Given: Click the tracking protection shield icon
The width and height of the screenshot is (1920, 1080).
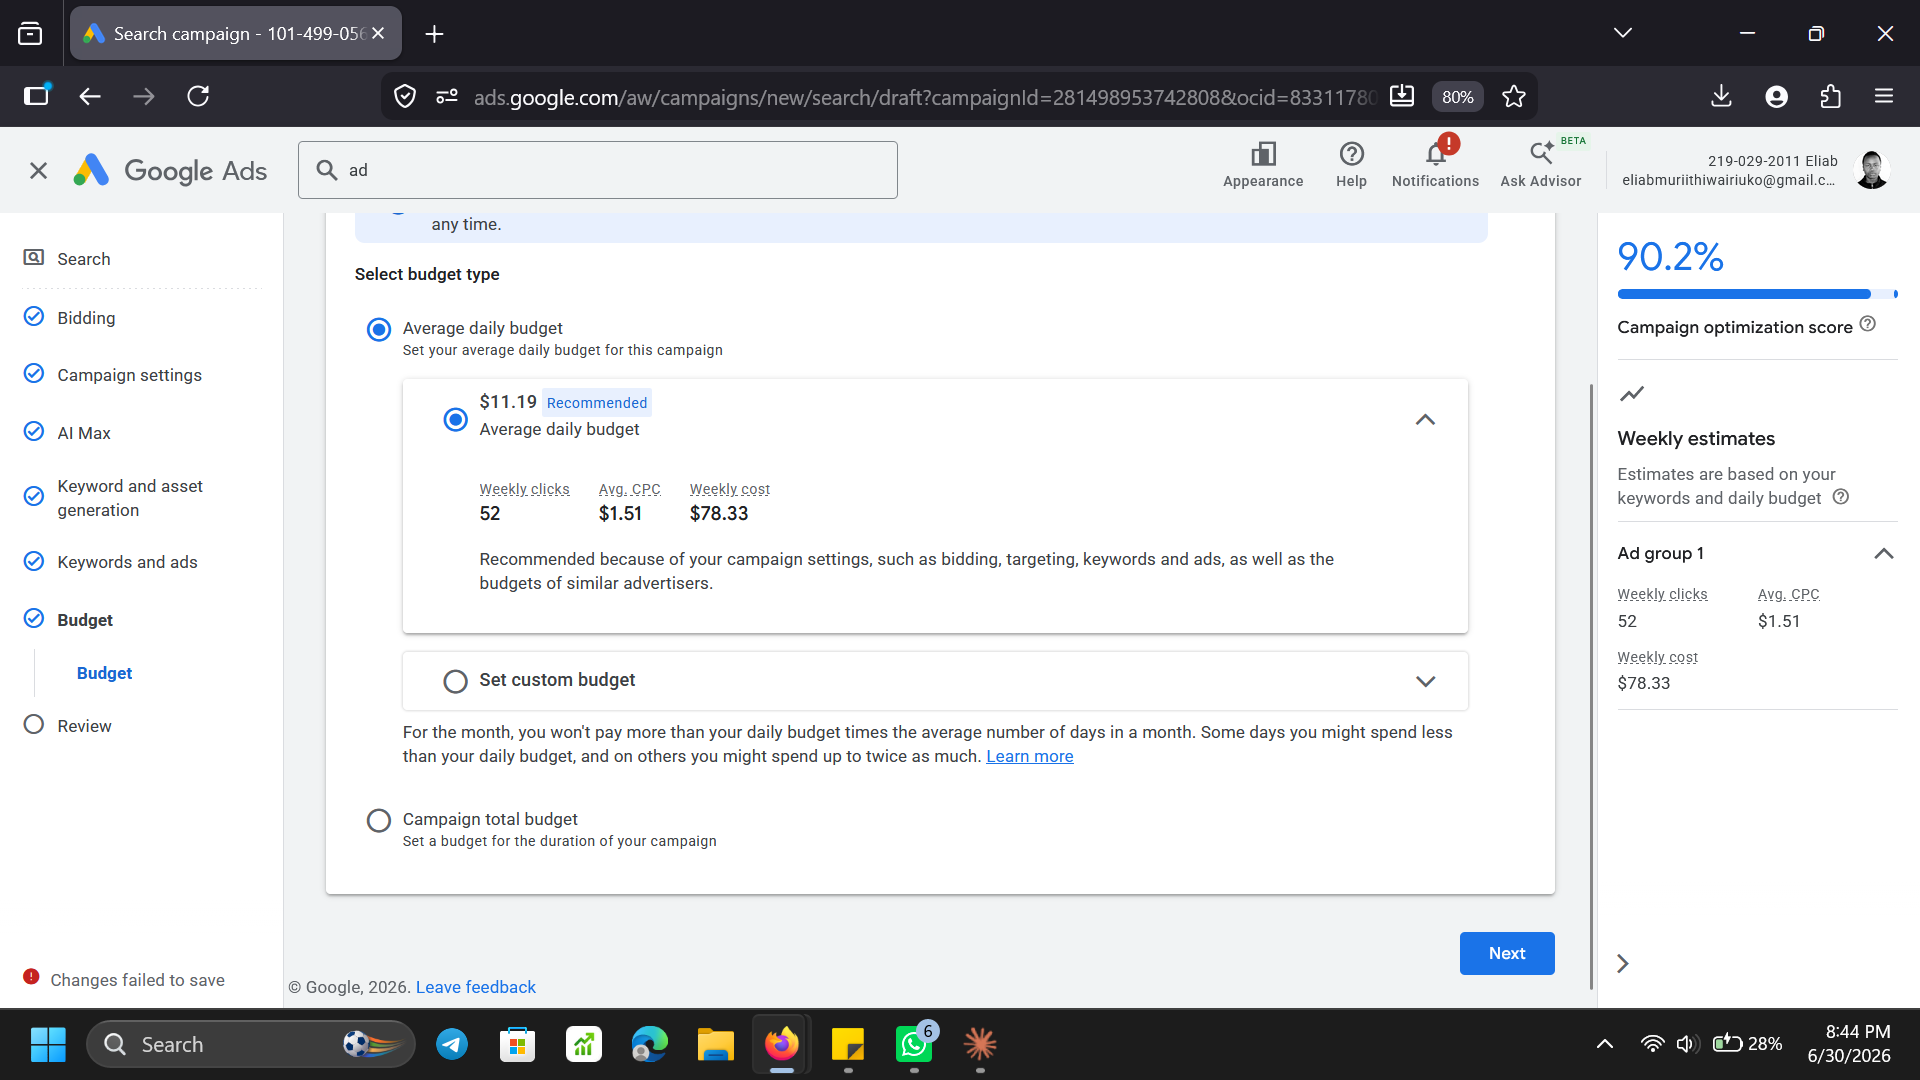Looking at the screenshot, I should pyautogui.click(x=405, y=96).
